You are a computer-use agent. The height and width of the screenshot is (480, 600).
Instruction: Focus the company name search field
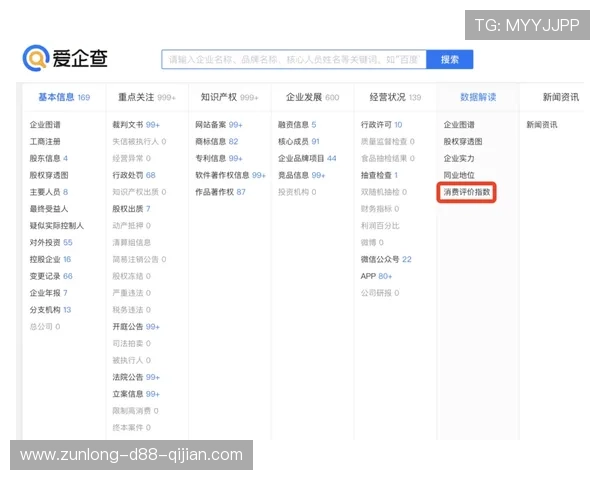294,59
